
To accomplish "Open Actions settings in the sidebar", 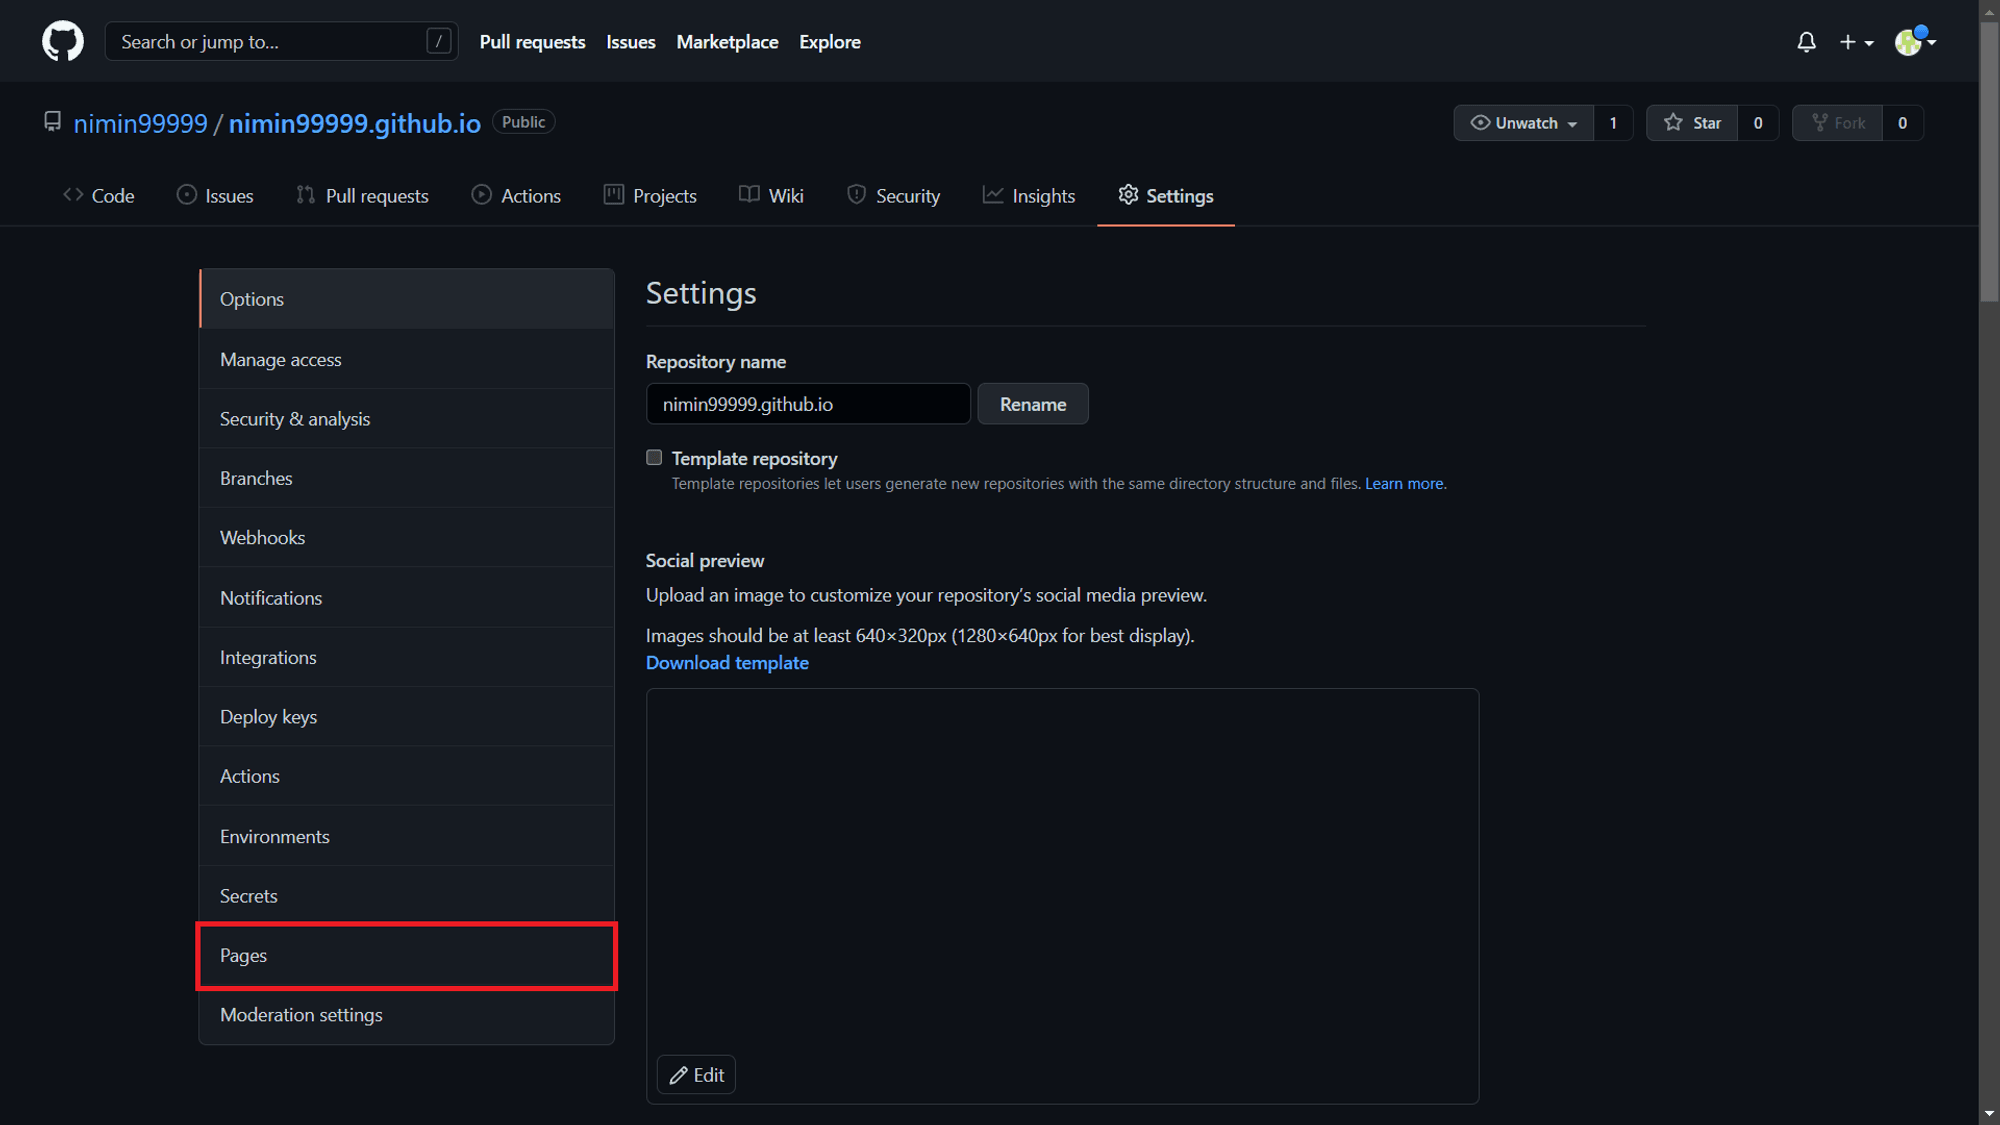I will (x=406, y=776).
